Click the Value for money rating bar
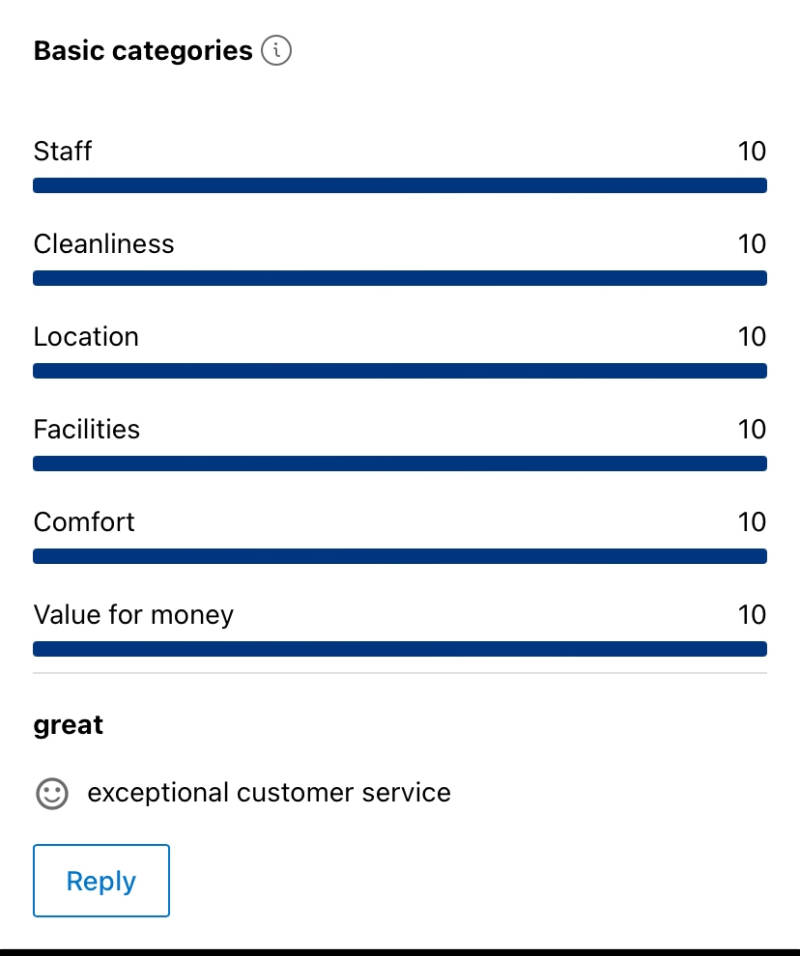Screen dimensions: 800x956 pyautogui.click(x=400, y=649)
